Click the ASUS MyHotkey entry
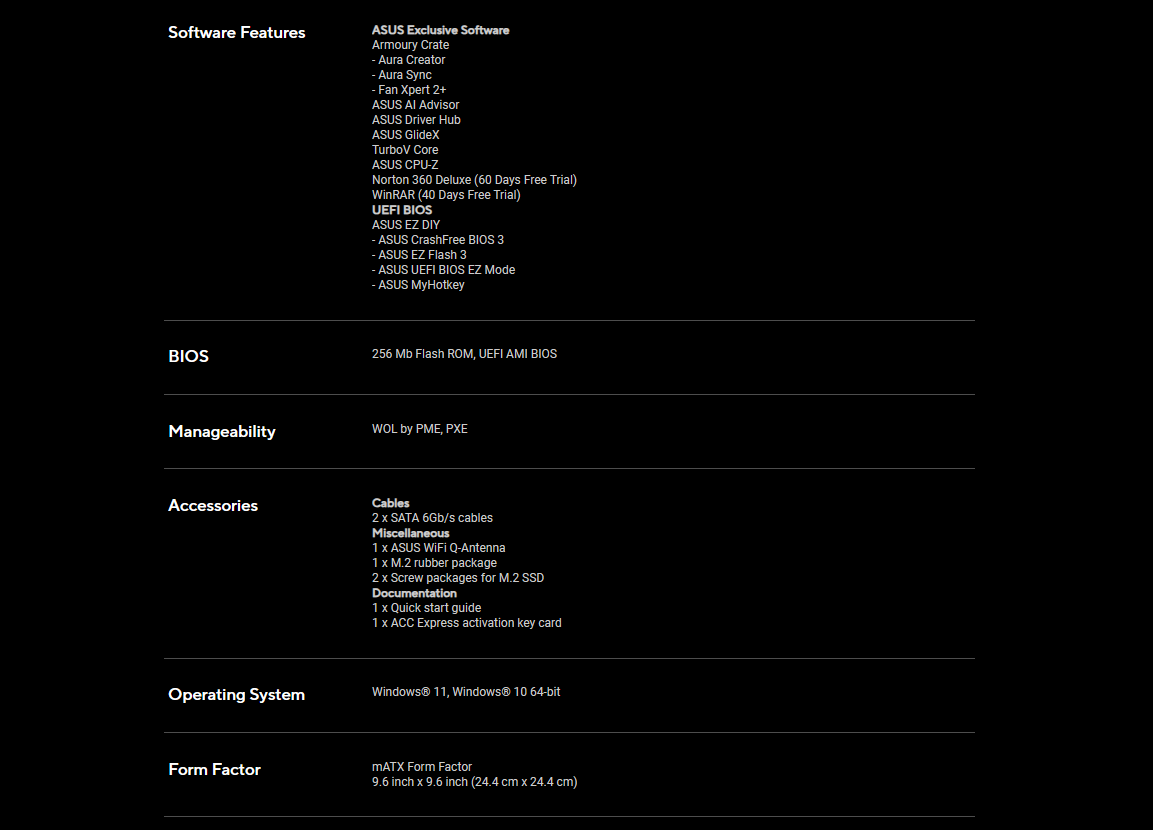 click(418, 285)
